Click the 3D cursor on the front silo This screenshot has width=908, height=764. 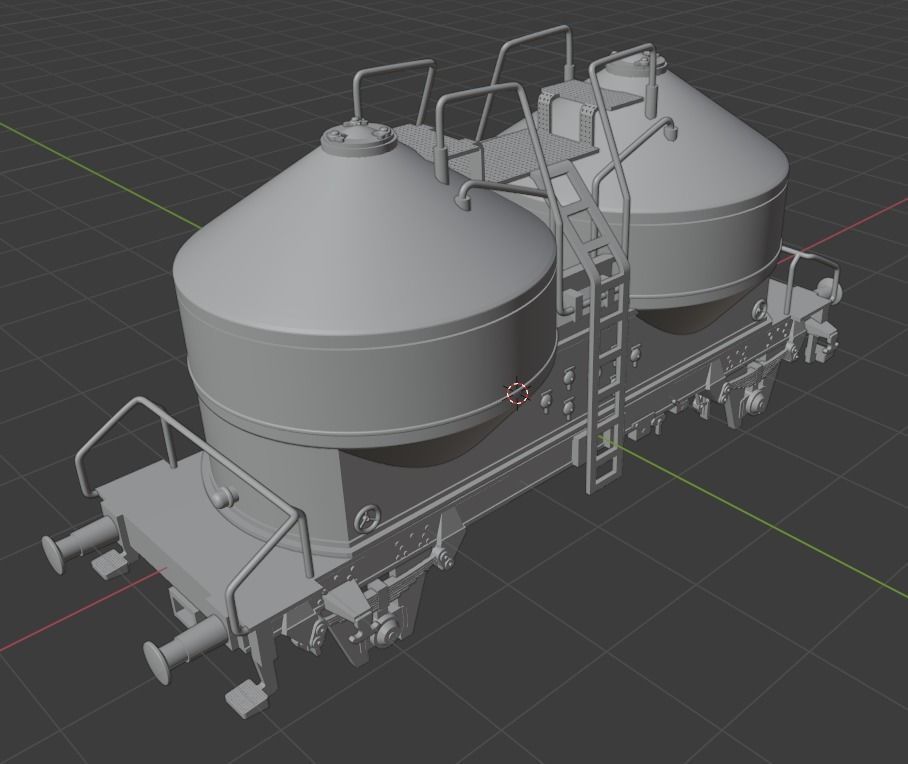517,393
